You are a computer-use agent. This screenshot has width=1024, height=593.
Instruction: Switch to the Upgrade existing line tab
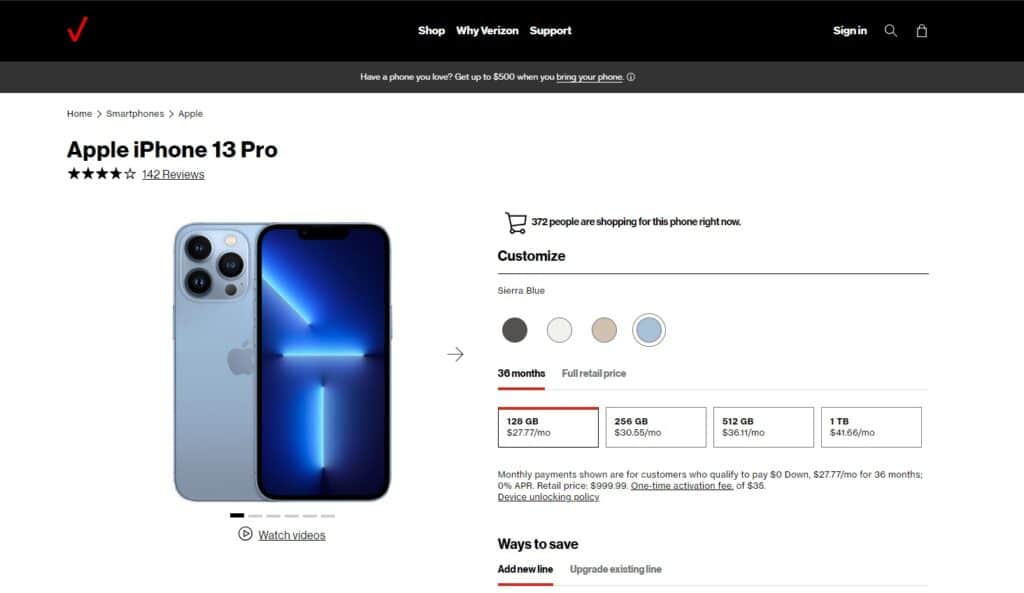coord(615,569)
